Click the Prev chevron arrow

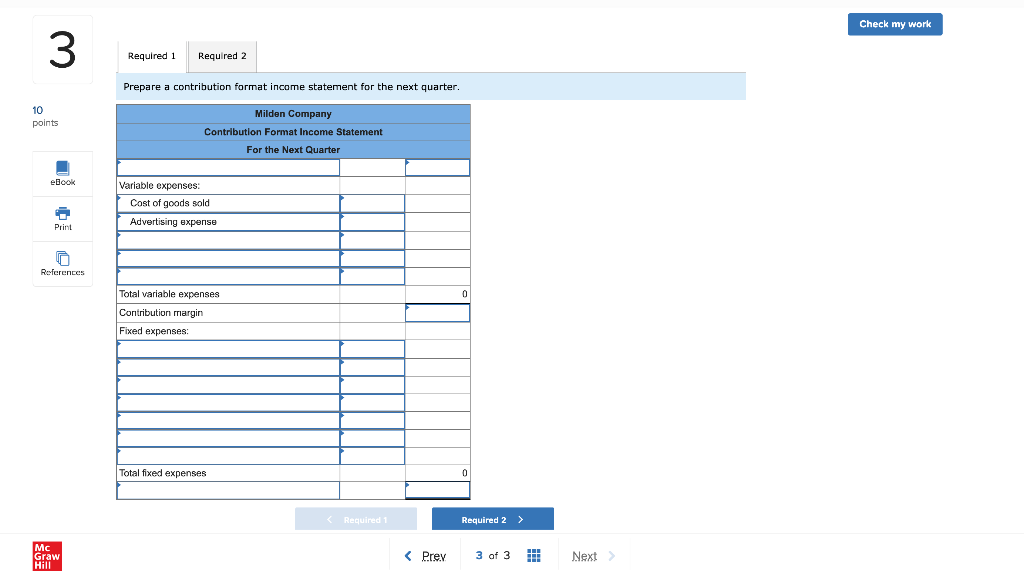408,555
